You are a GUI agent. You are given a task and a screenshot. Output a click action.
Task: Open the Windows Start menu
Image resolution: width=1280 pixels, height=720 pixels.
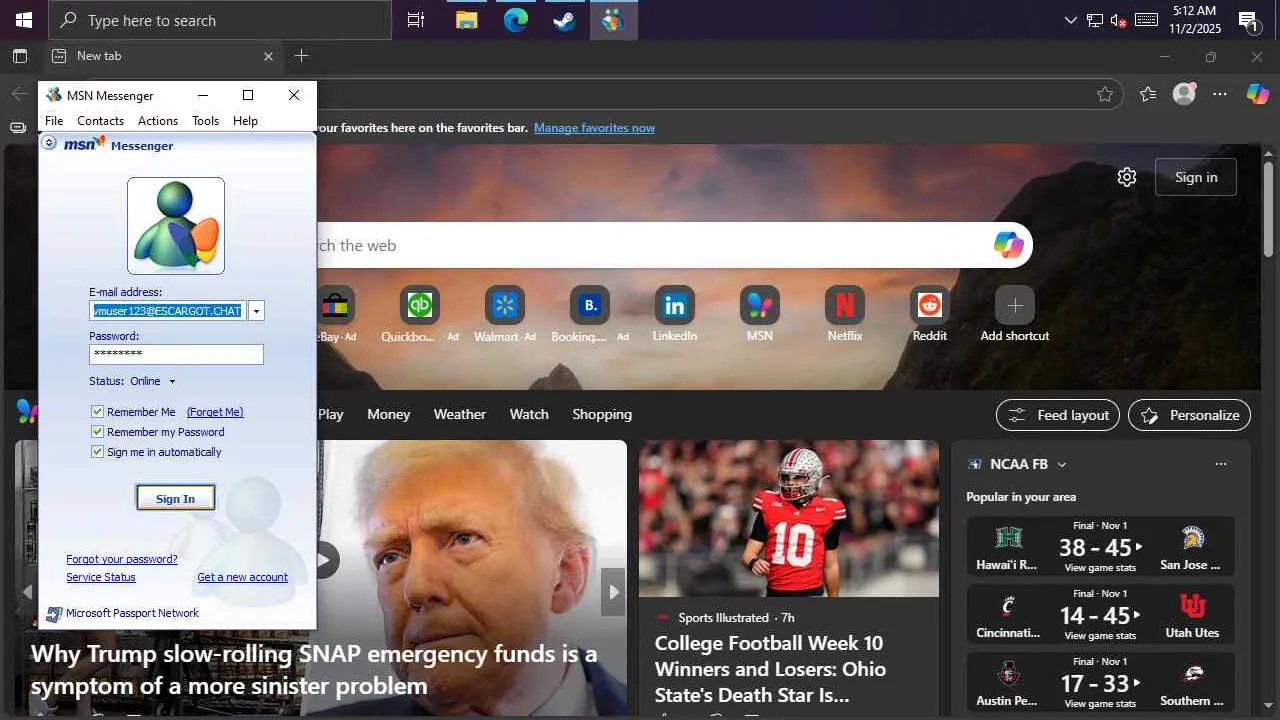coord(24,20)
